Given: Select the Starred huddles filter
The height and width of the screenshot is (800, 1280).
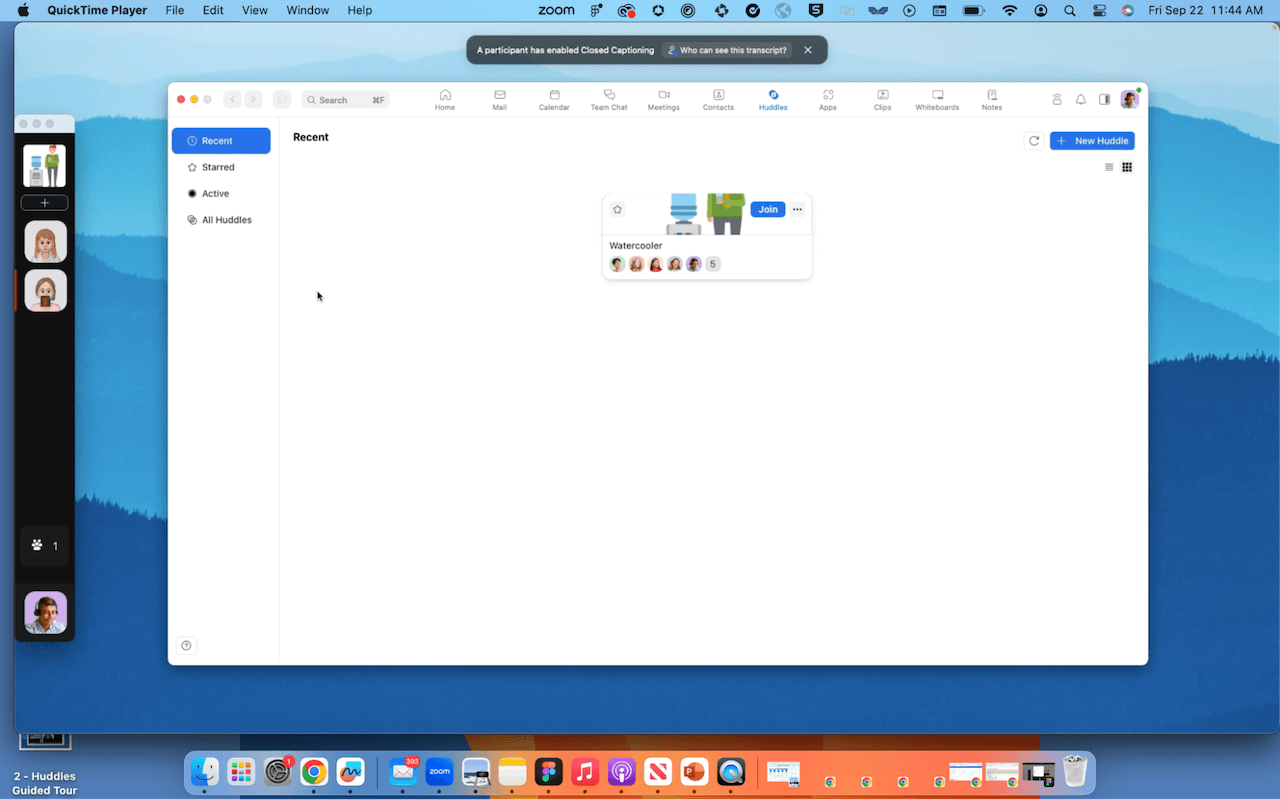Looking at the screenshot, I should pyautogui.click(x=216, y=167).
